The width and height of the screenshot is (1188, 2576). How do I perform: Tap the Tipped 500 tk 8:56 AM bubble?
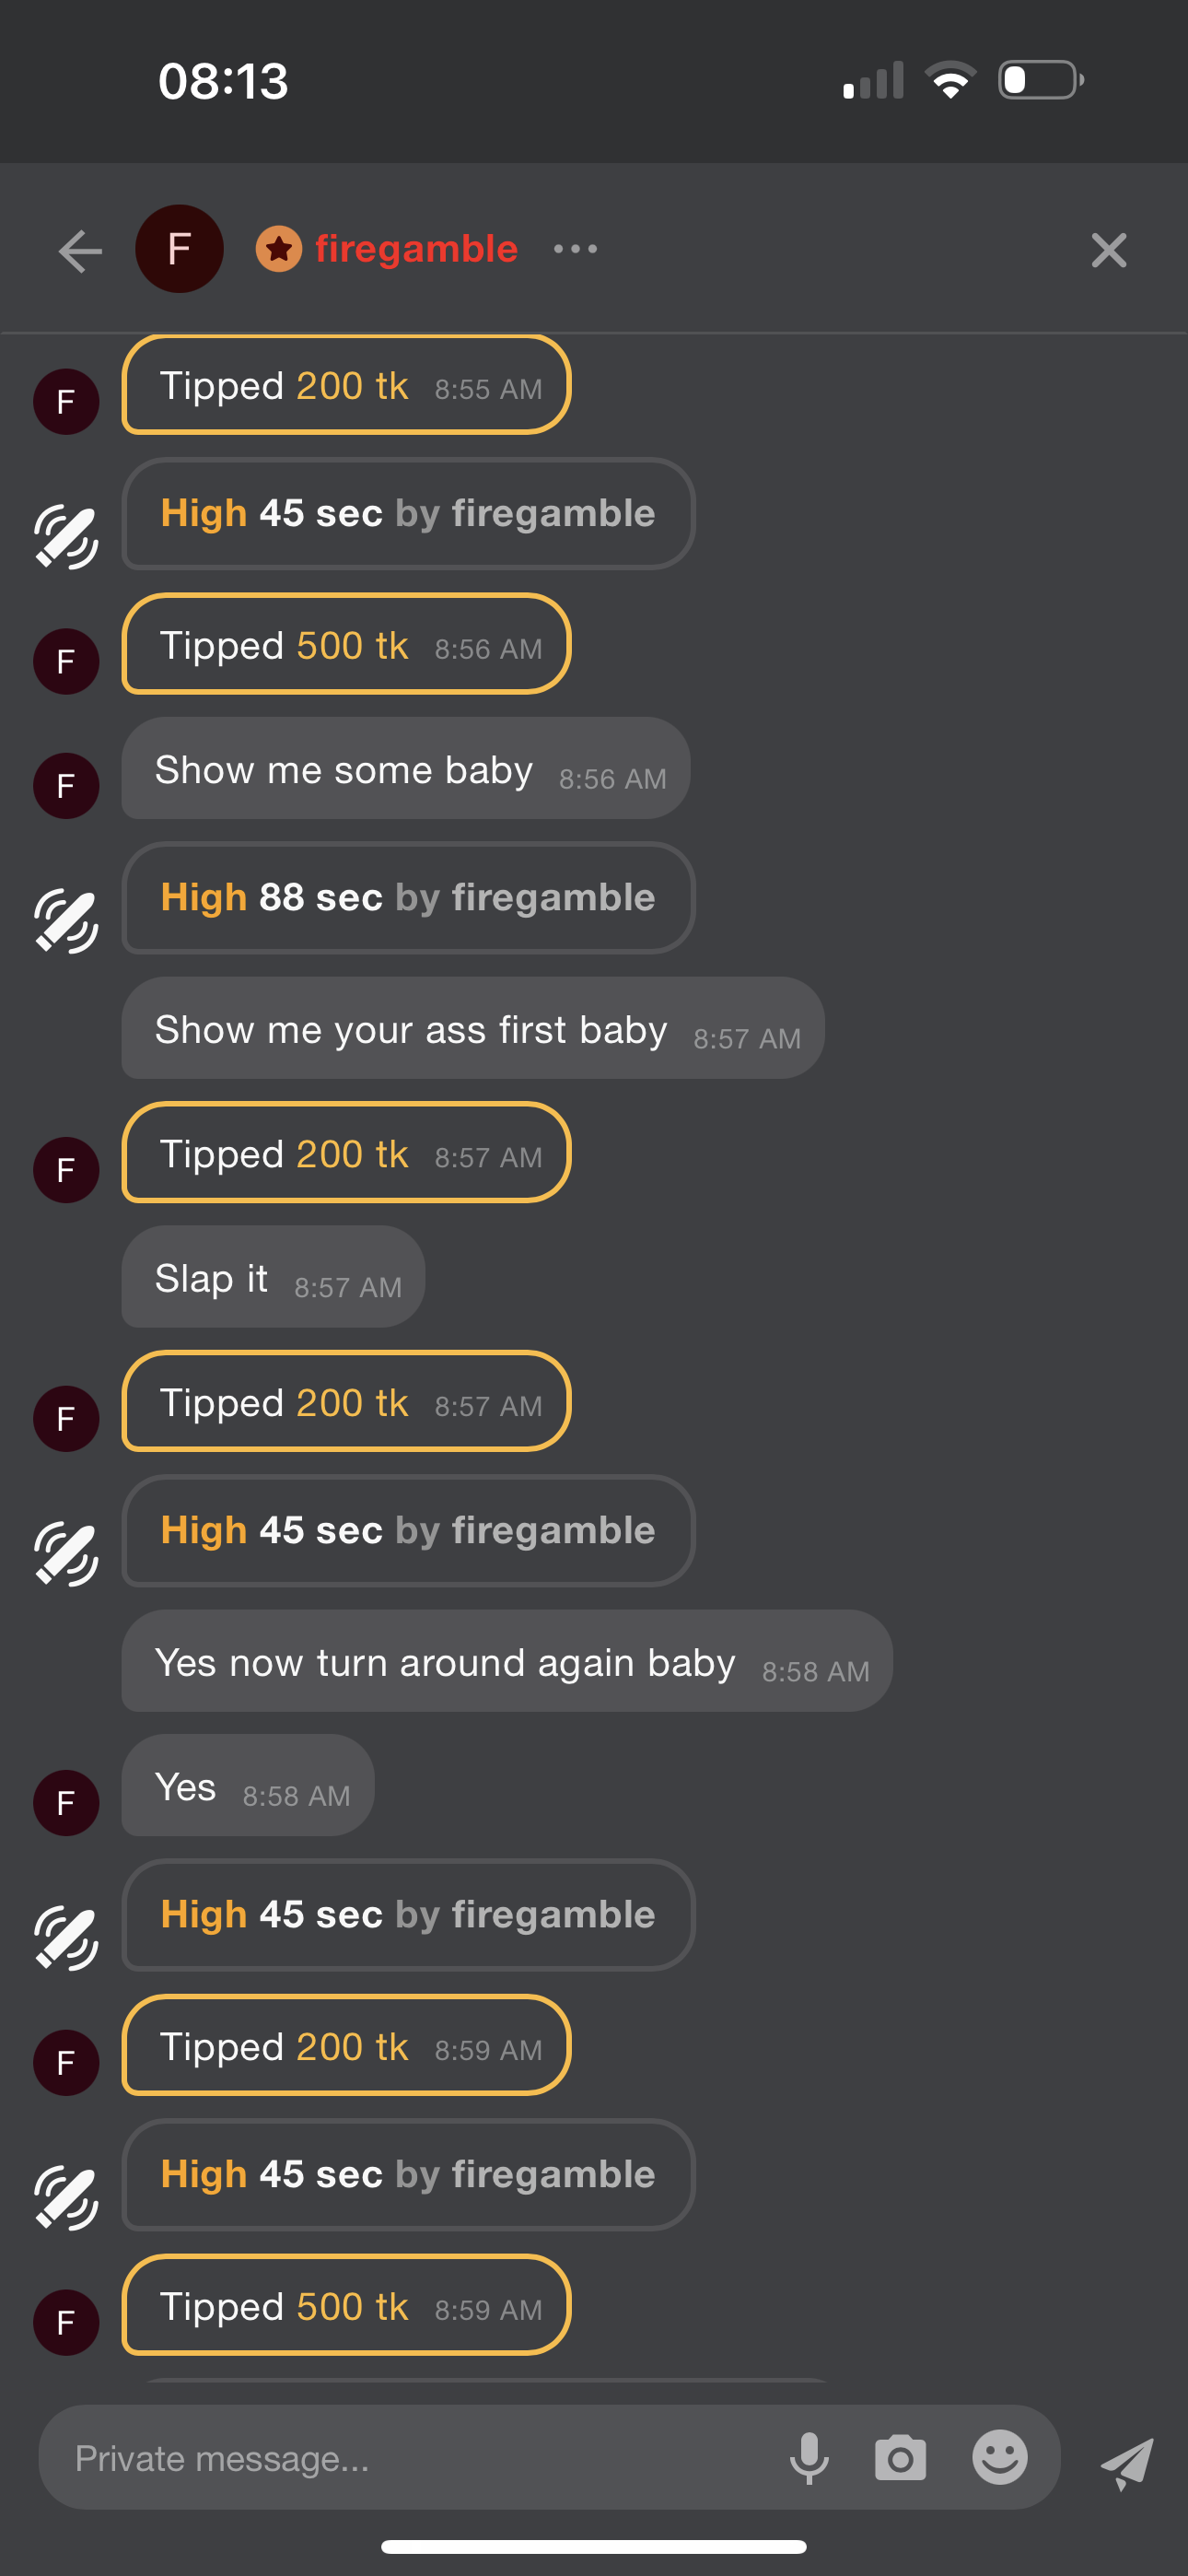[346, 645]
